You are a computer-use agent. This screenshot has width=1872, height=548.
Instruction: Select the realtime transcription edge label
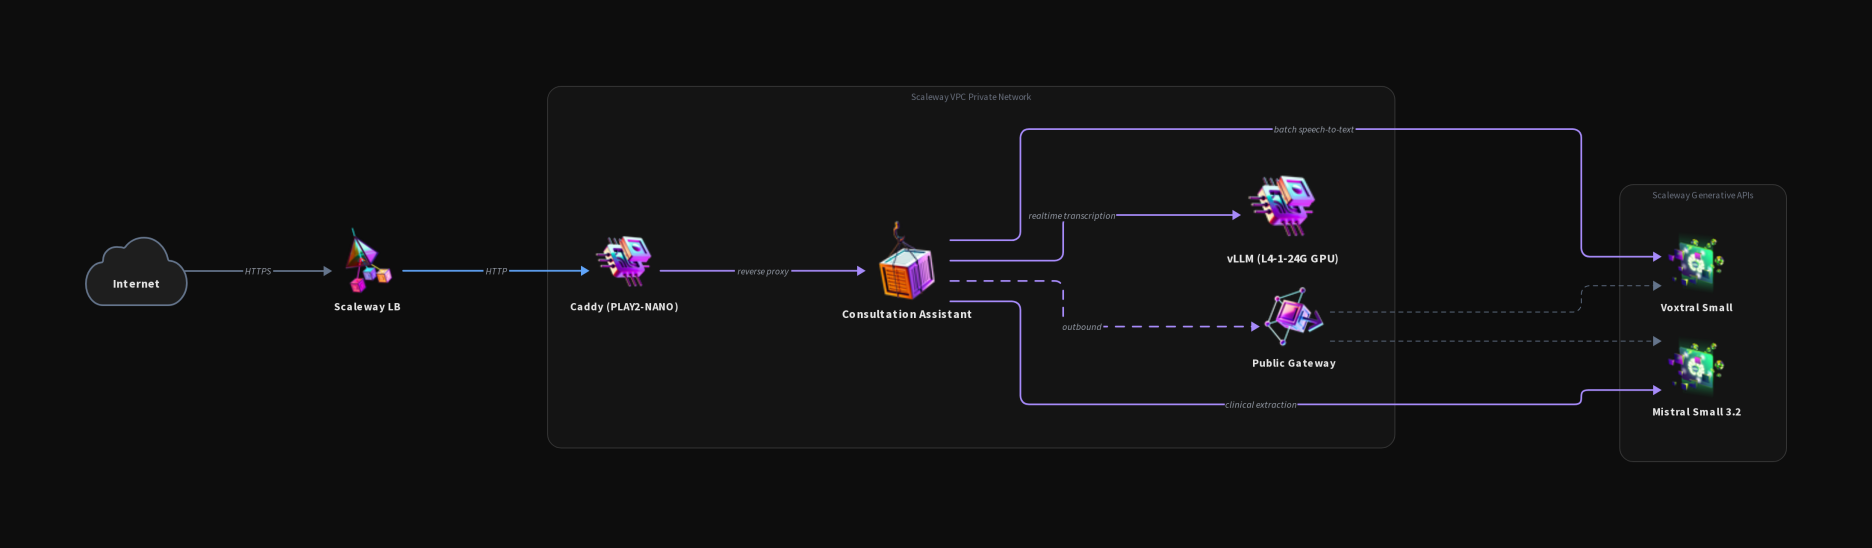[1072, 215]
